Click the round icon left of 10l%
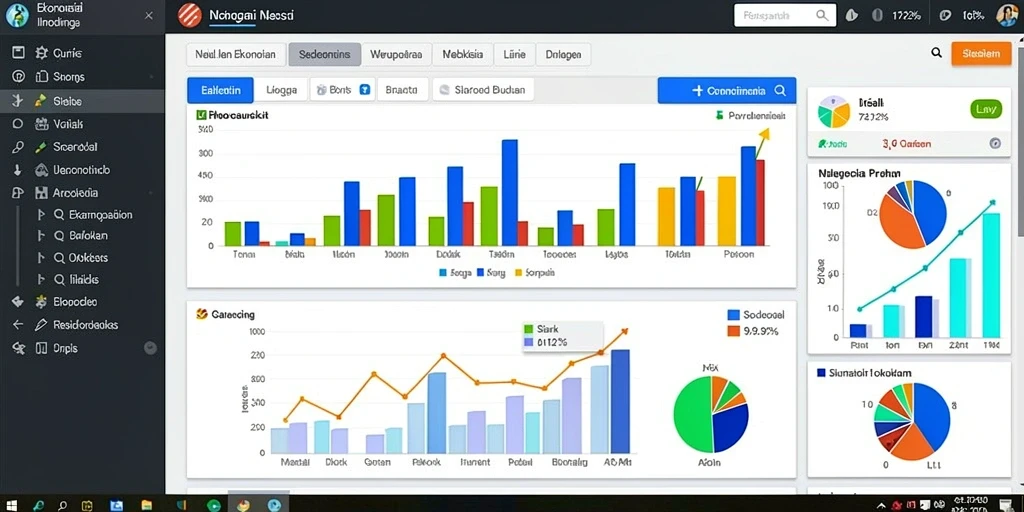The image size is (1024, 512). (944, 16)
